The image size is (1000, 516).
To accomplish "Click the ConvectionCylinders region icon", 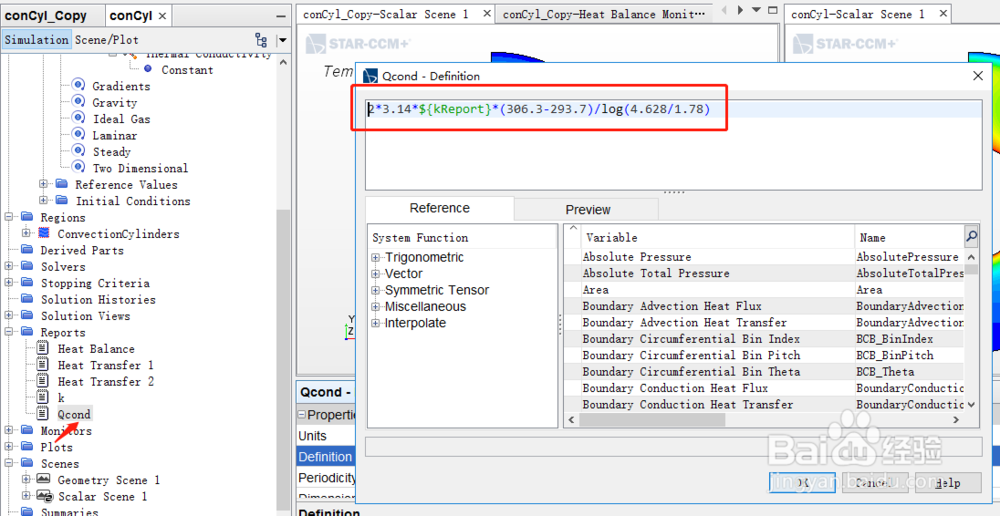I will point(44,233).
